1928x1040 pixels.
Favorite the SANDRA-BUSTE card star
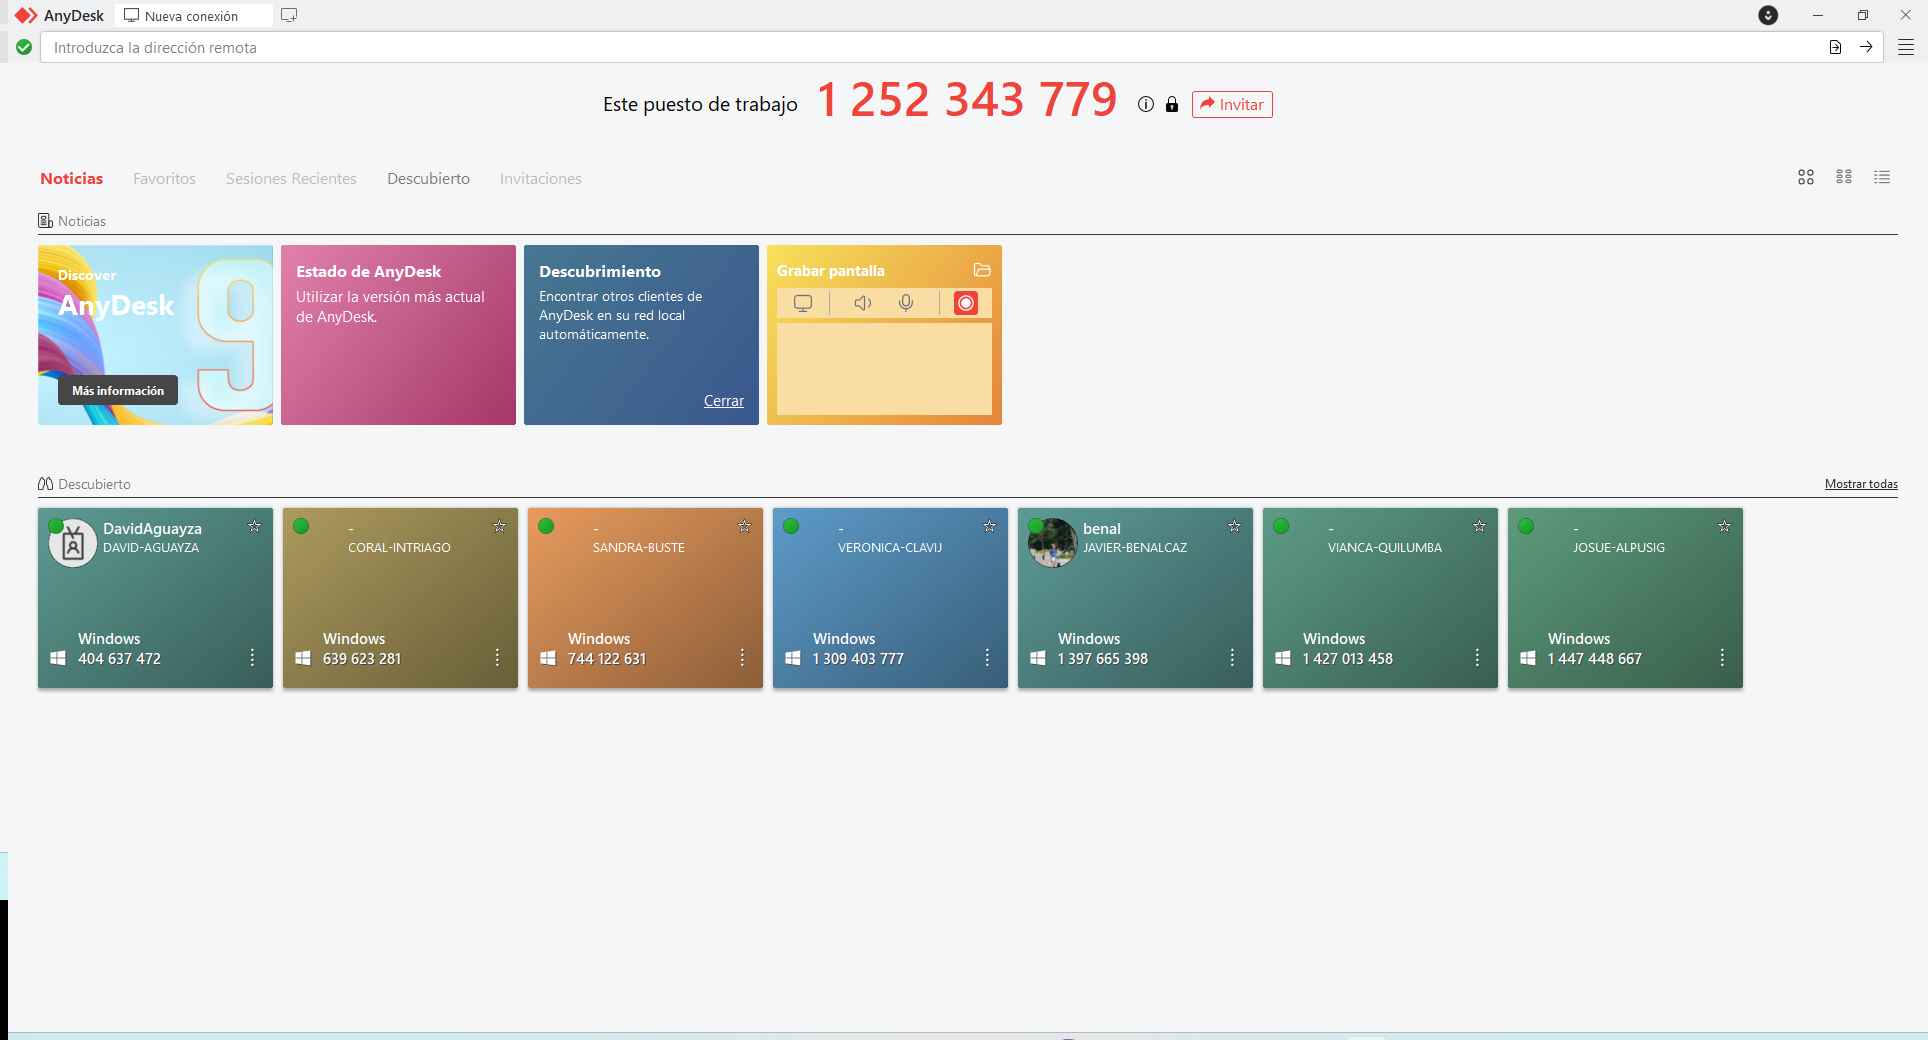744,526
